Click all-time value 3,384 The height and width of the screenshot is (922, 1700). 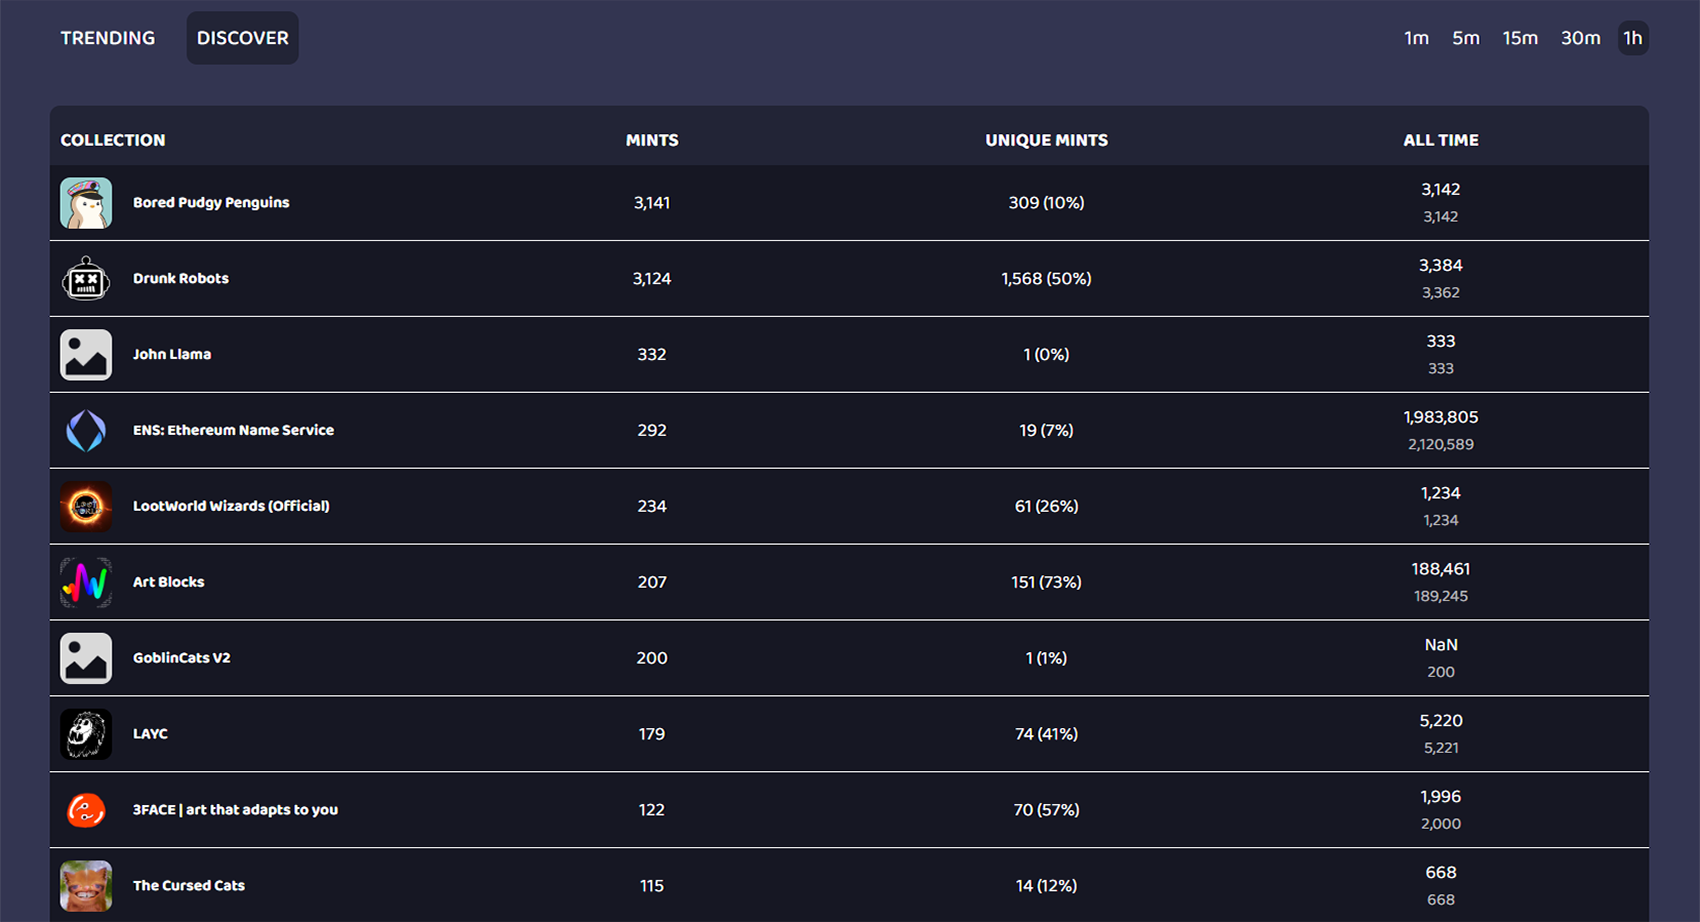(x=1441, y=266)
